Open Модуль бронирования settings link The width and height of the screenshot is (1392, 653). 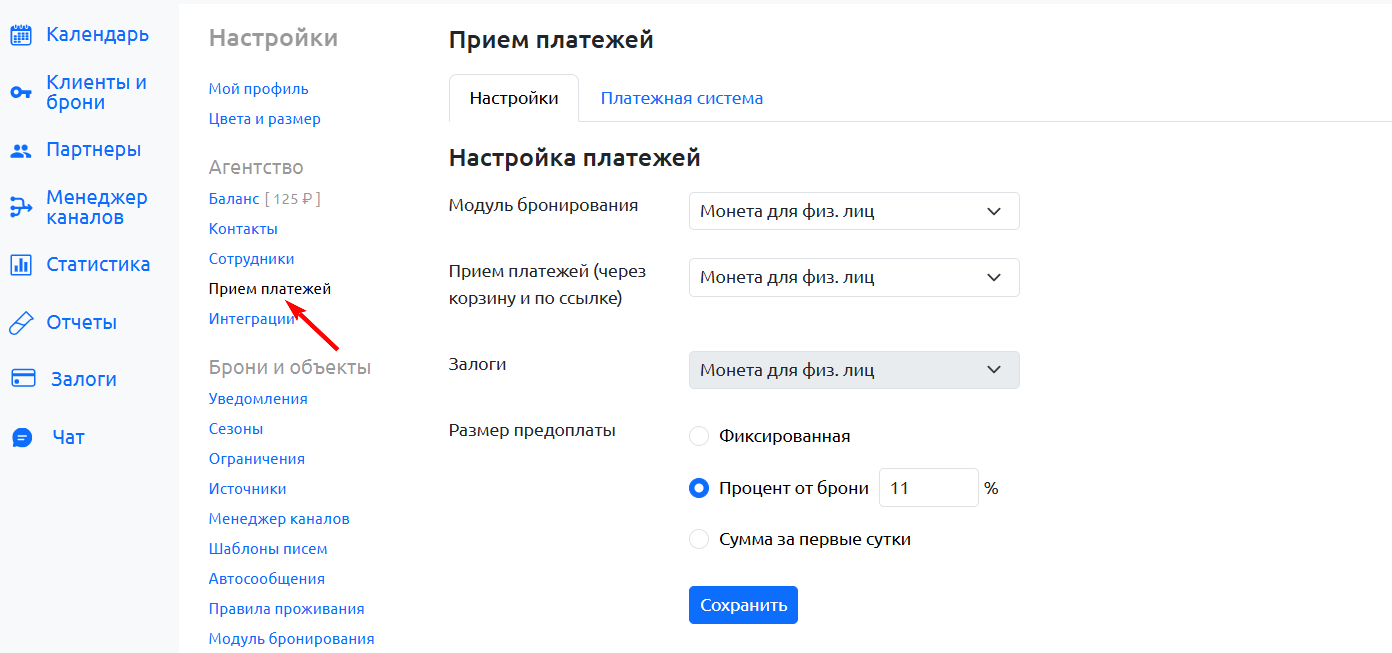tap(291, 639)
